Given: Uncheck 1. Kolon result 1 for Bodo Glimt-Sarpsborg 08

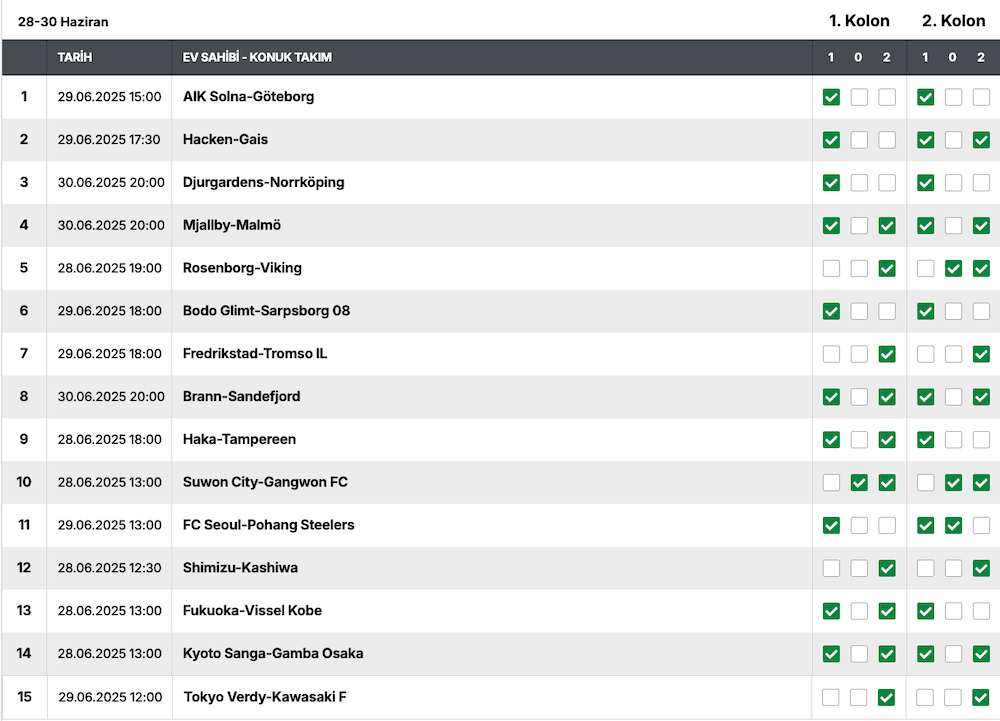Looking at the screenshot, I should [831, 311].
